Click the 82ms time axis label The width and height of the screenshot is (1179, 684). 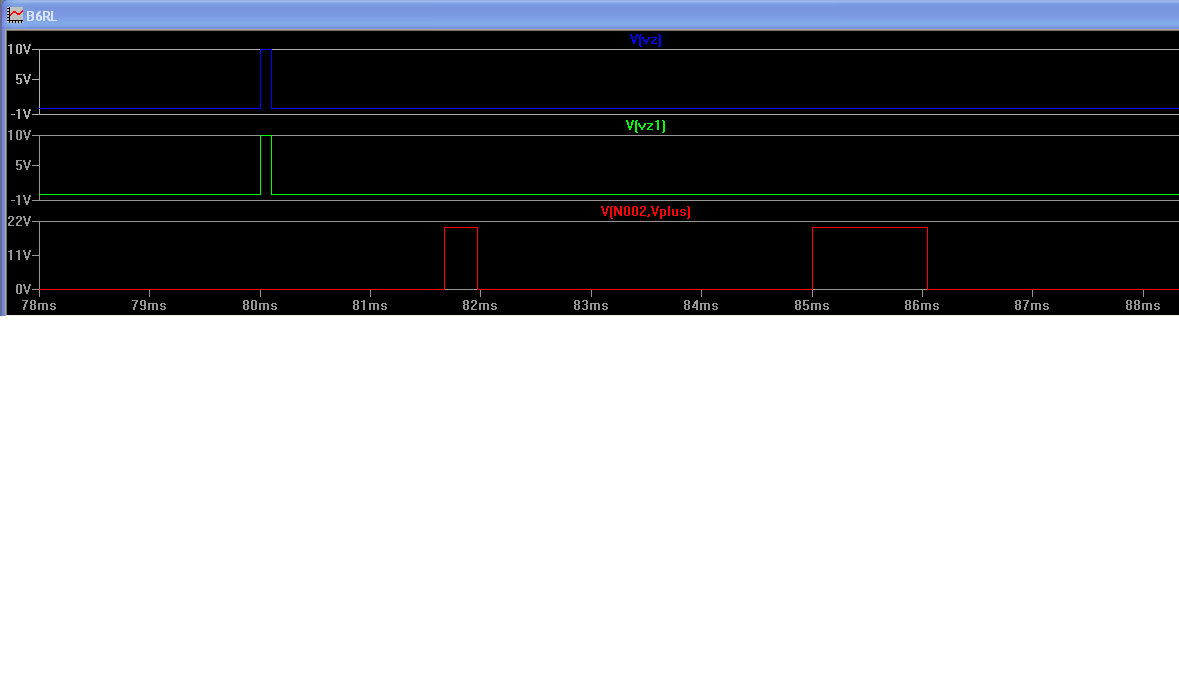click(480, 305)
